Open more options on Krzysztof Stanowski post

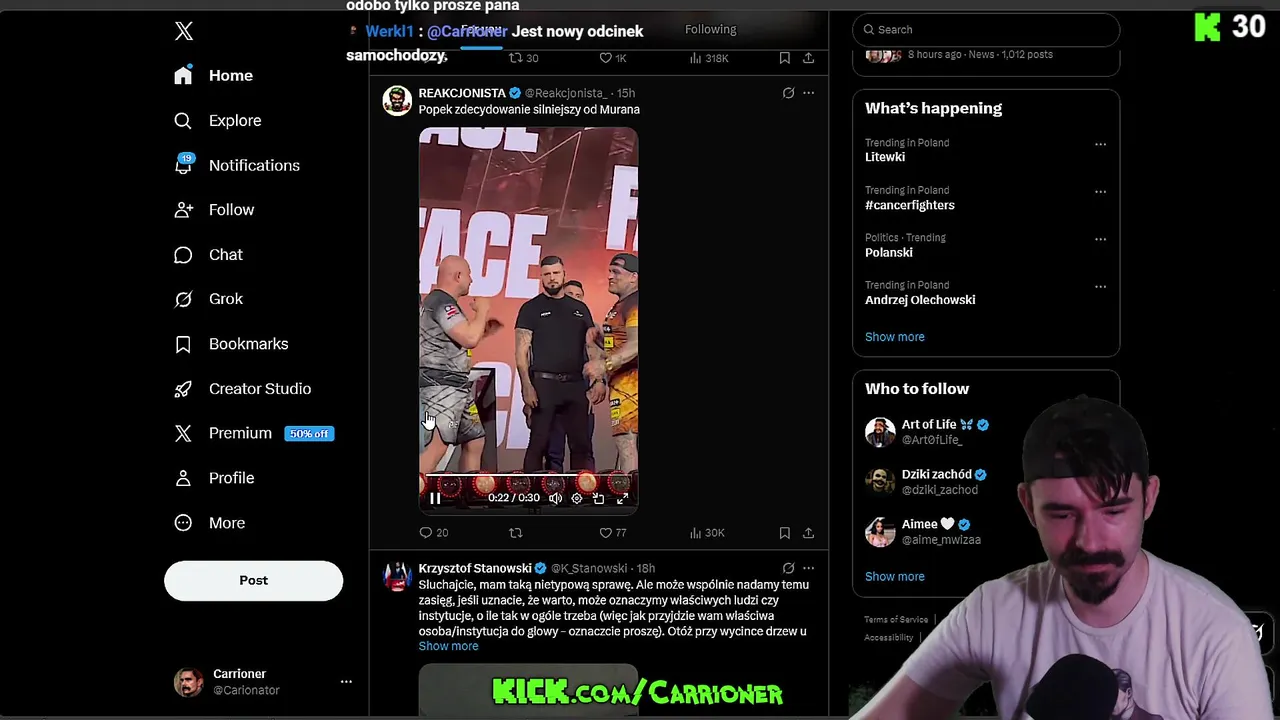click(808, 568)
